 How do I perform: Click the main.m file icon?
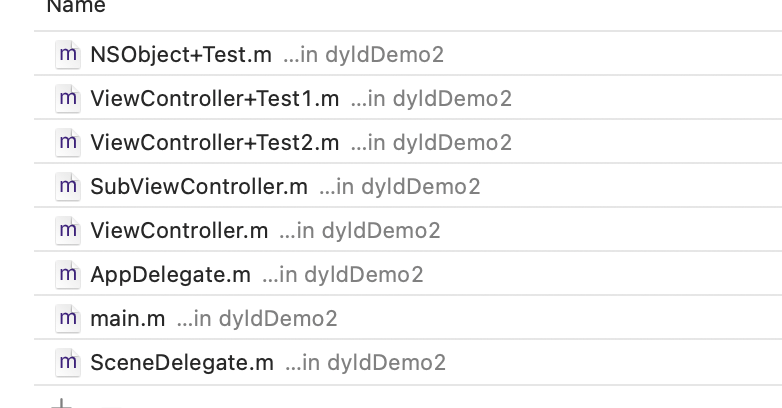coord(67,318)
